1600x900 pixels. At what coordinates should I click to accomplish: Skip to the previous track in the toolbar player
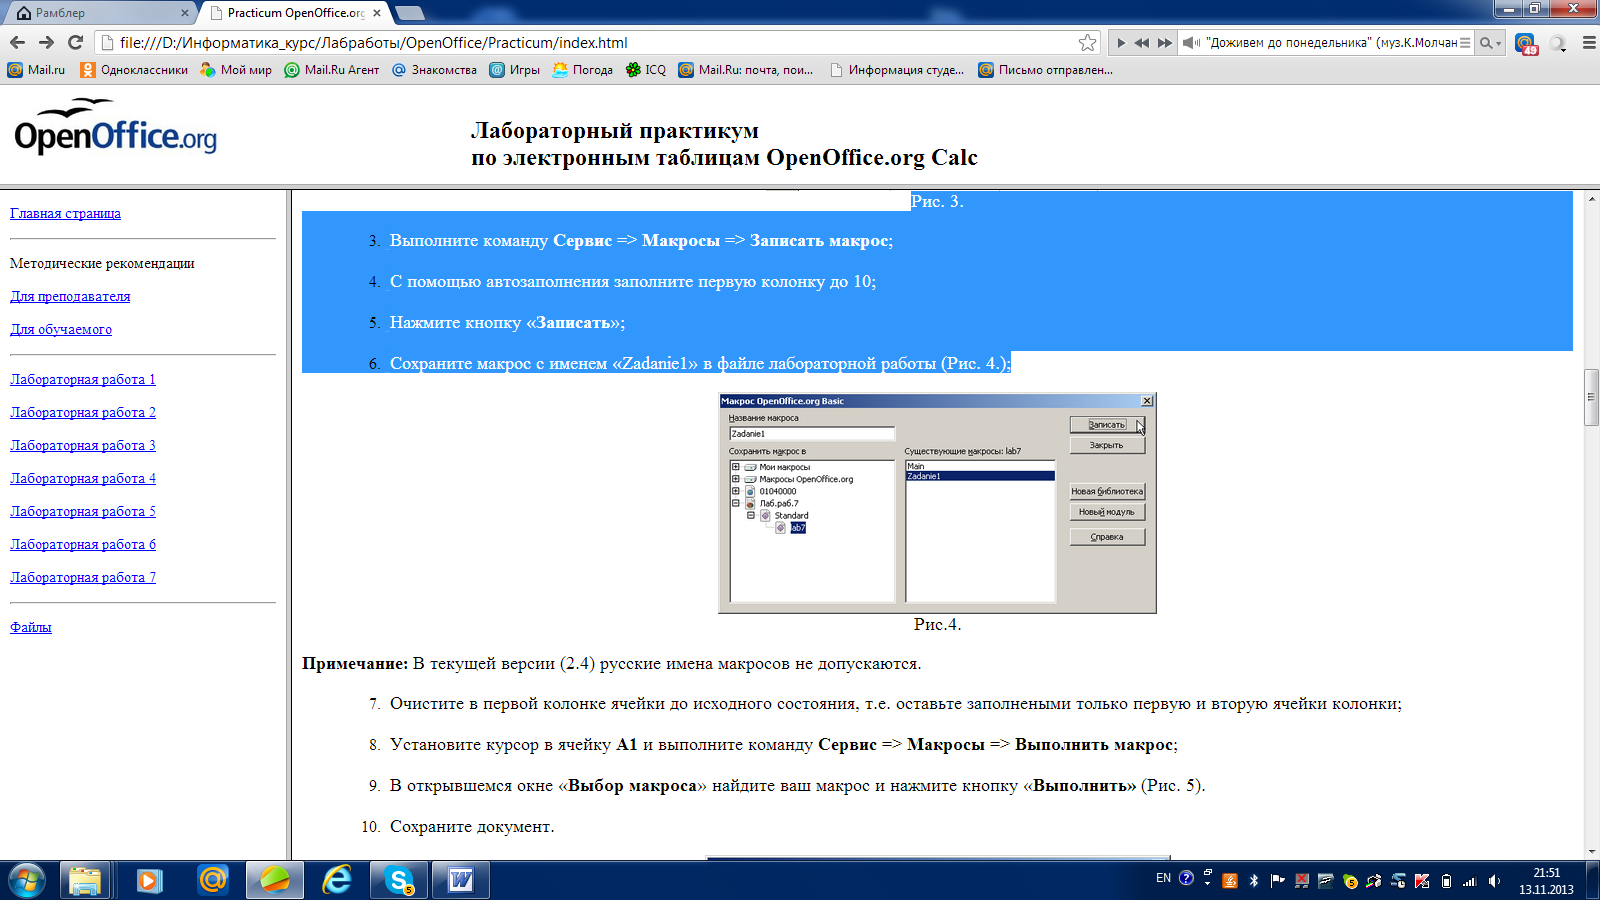click(1141, 43)
